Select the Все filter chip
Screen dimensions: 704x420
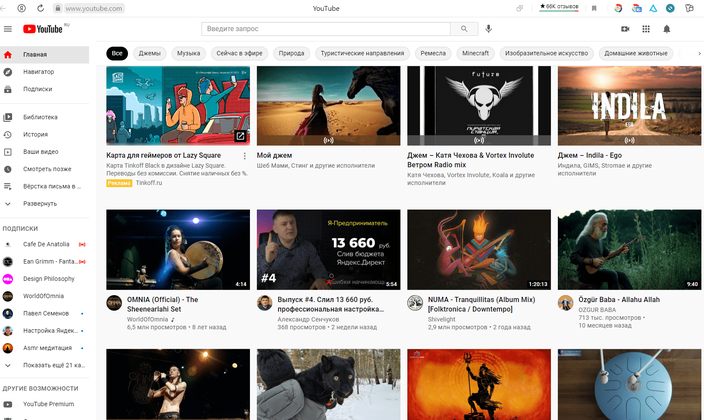click(117, 53)
